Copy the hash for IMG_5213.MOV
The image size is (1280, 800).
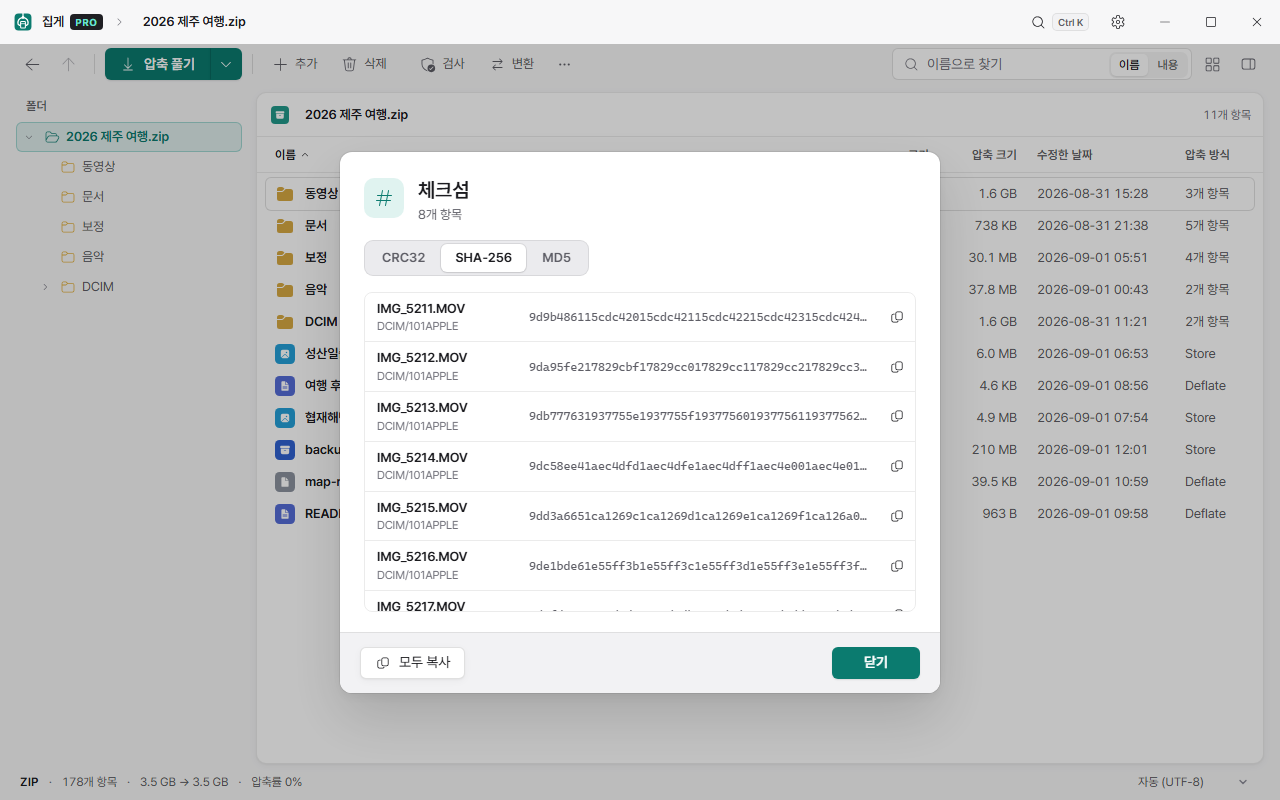897,416
